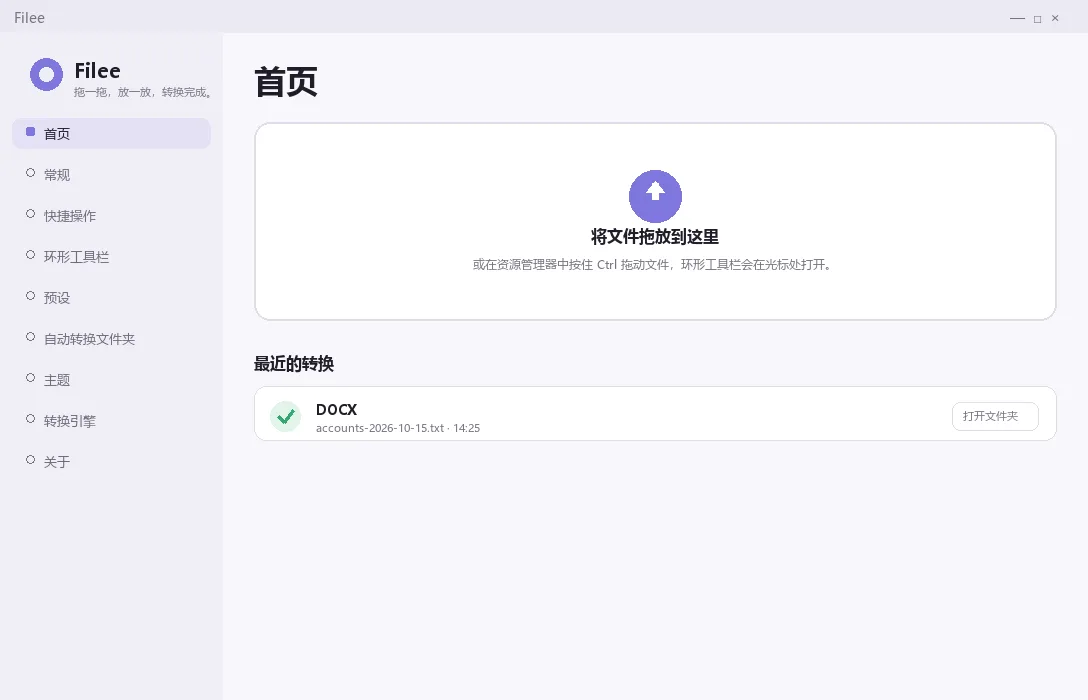Click the 打开文件夹 button
The width and height of the screenshot is (1088, 700).
[x=995, y=416]
